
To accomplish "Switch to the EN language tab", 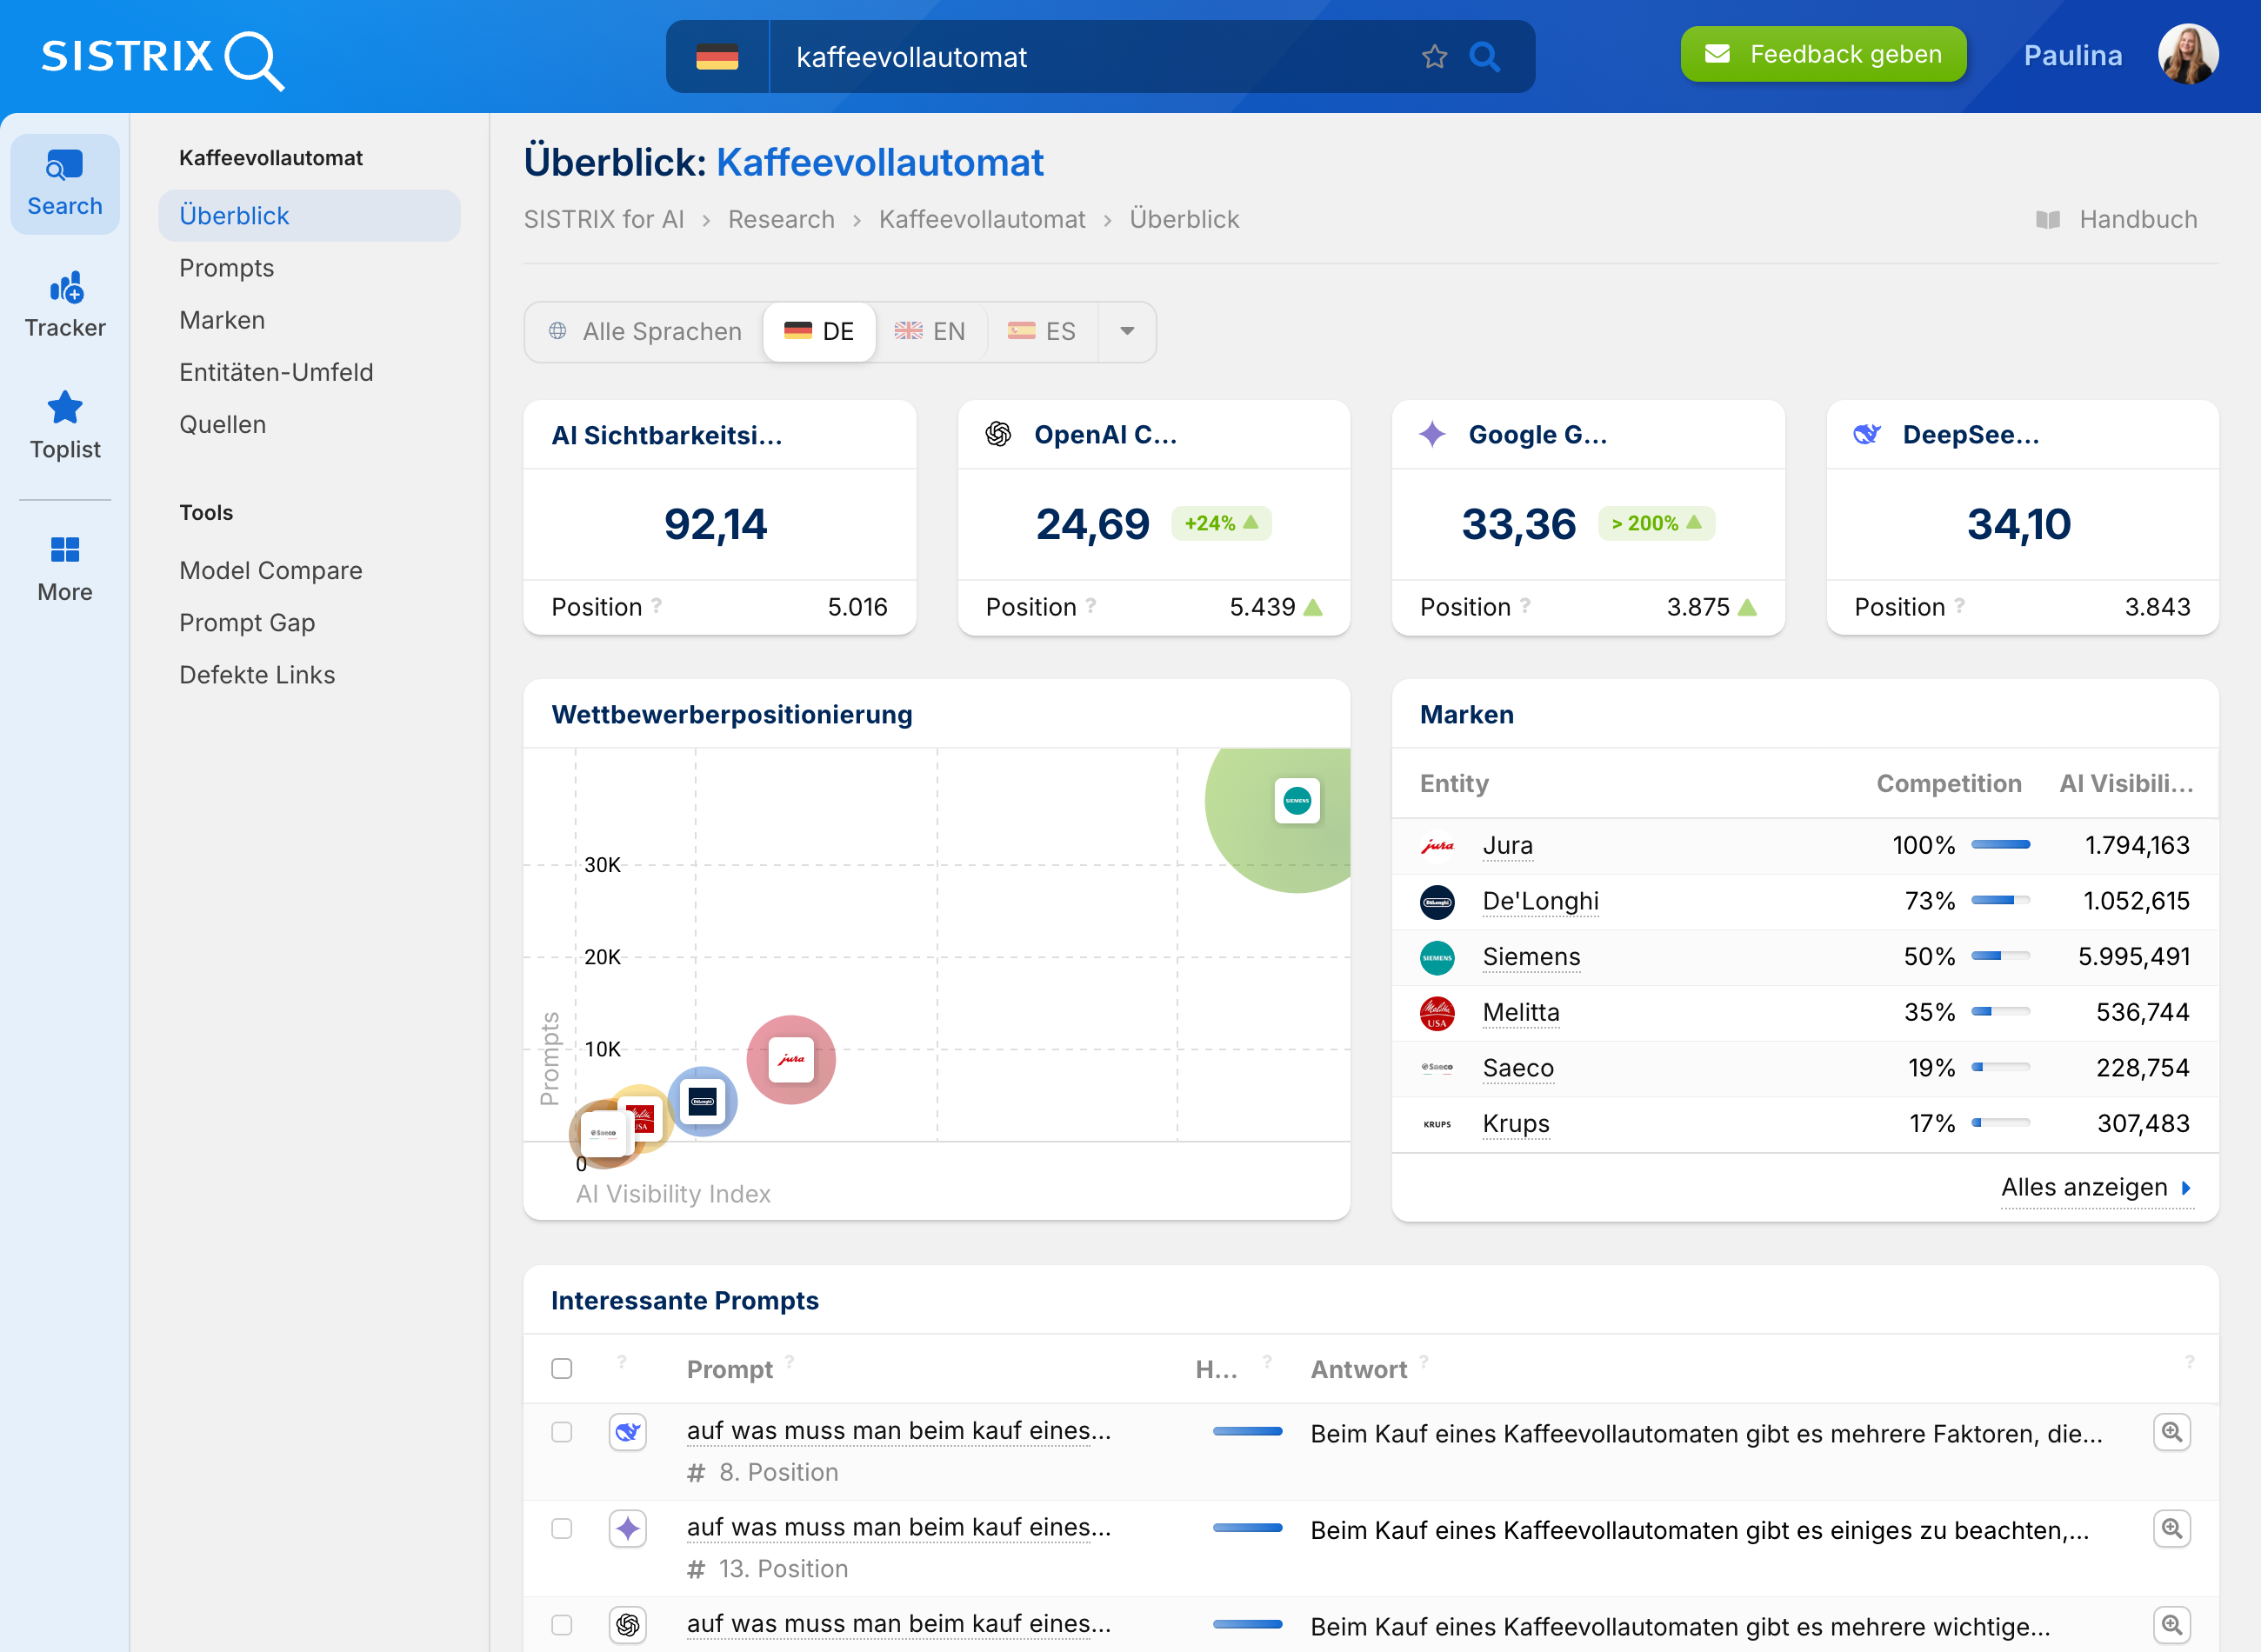I will tap(930, 331).
